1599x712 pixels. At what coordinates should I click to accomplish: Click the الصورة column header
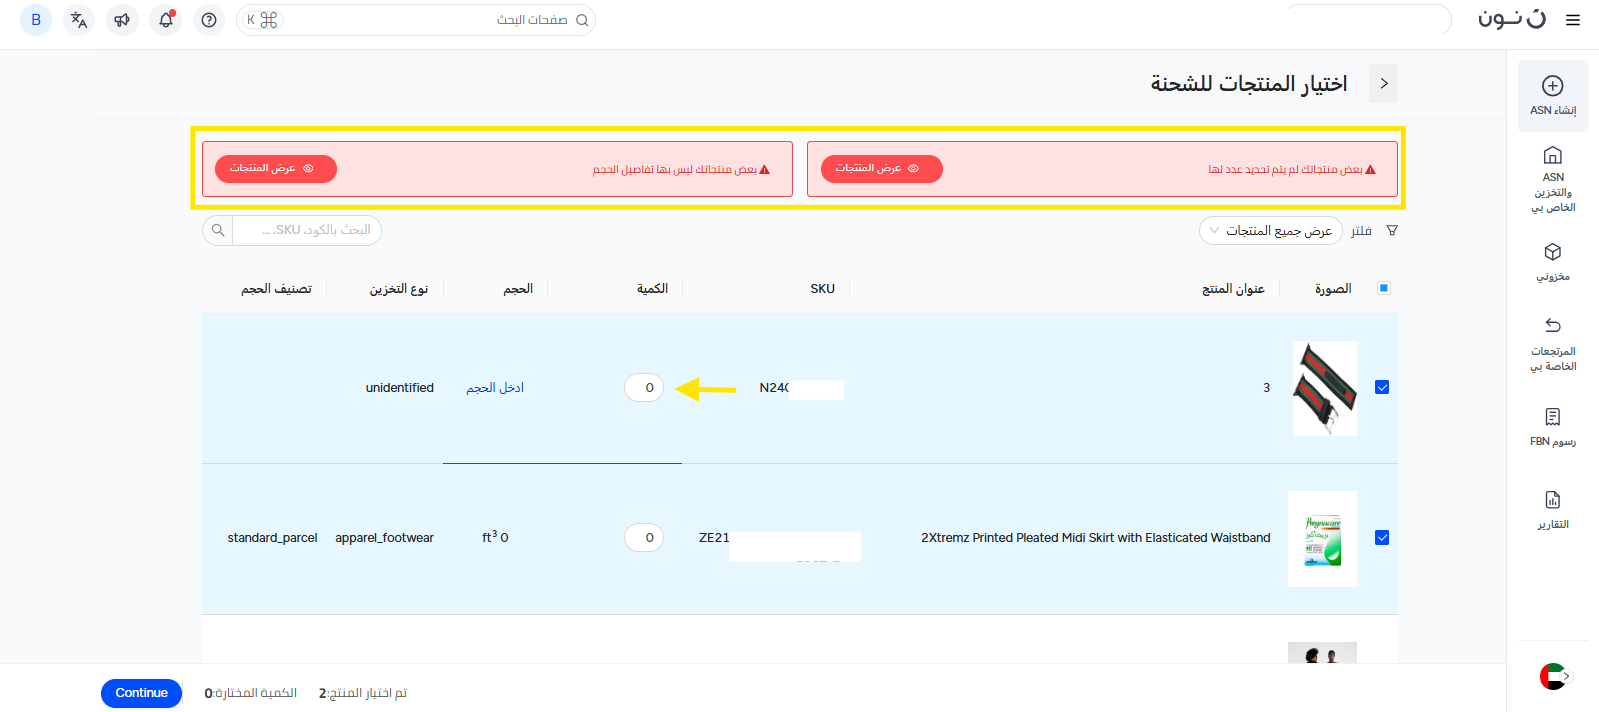point(1333,289)
